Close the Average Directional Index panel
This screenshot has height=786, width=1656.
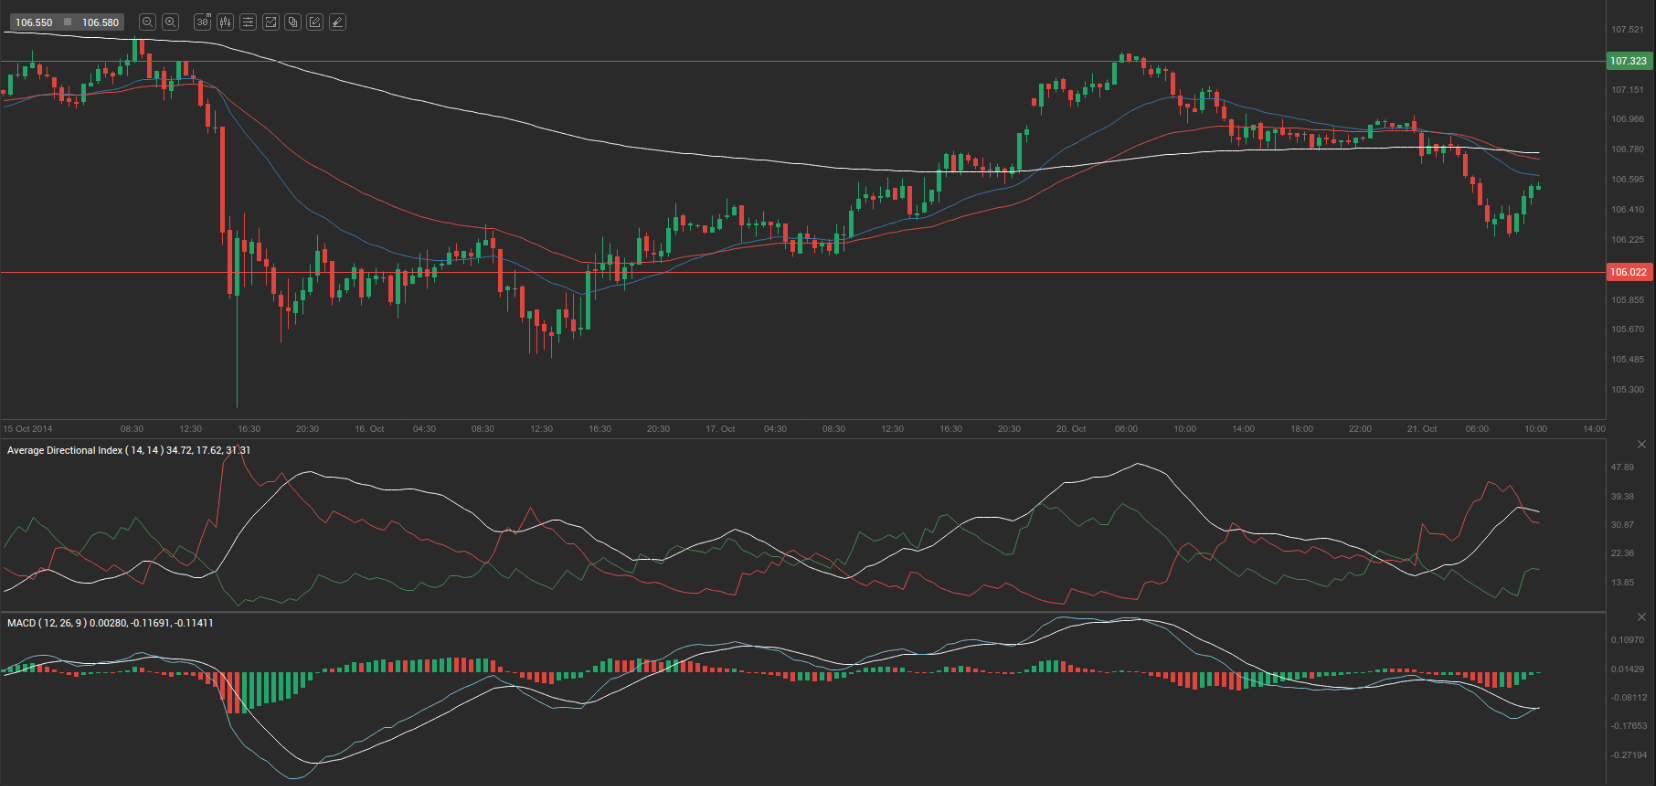pos(1641,444)
